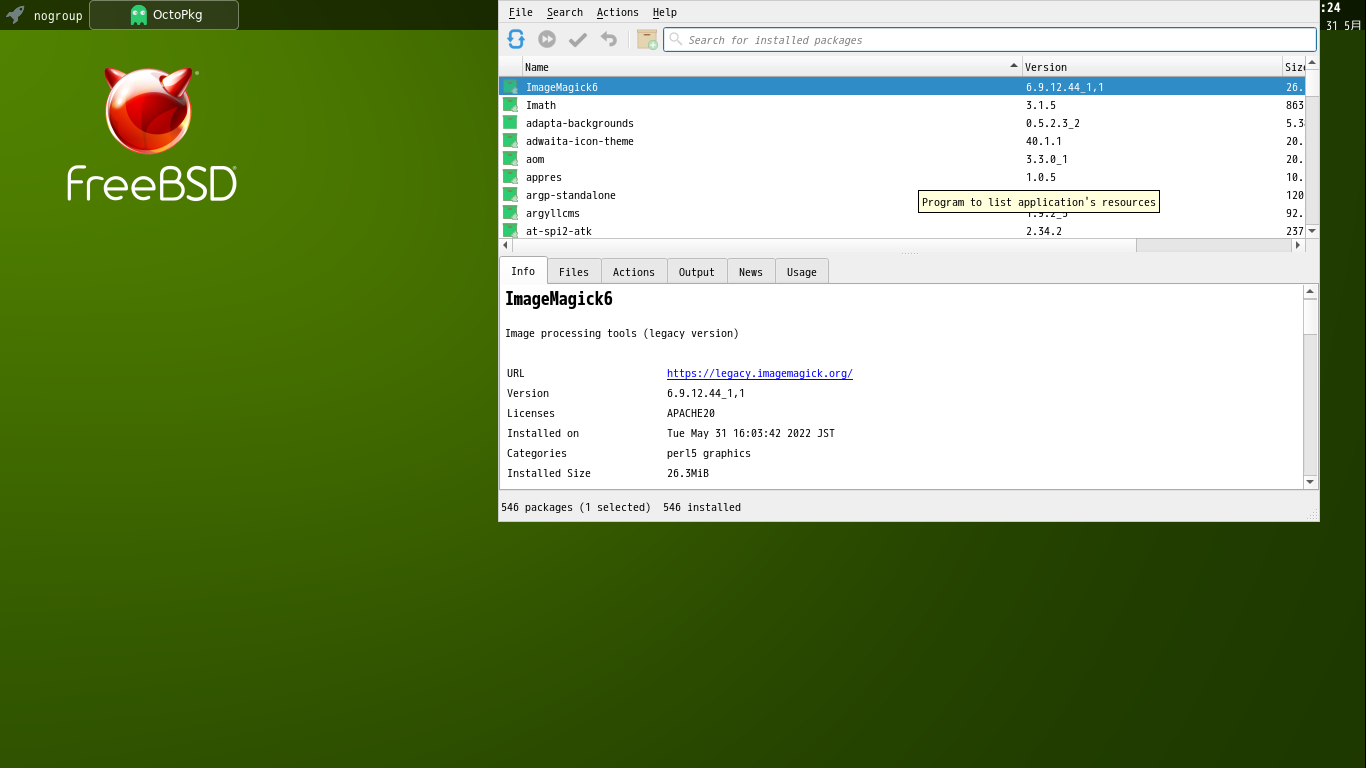Switch to the News tab
The image size is (1366, 768).
[x=750, y=272]
